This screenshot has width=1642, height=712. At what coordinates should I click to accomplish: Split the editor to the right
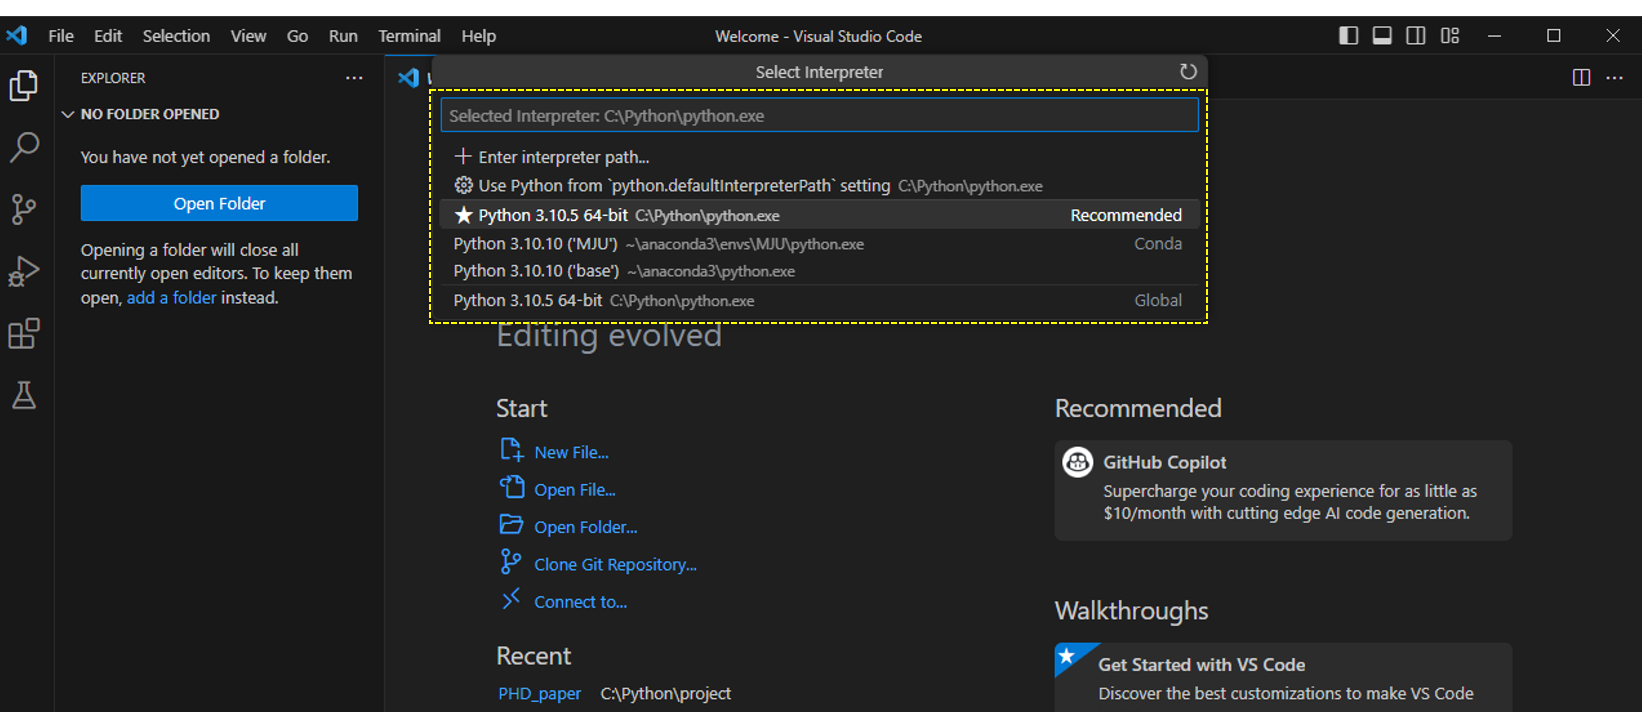pyautogui.click(x=1581, y=78)
